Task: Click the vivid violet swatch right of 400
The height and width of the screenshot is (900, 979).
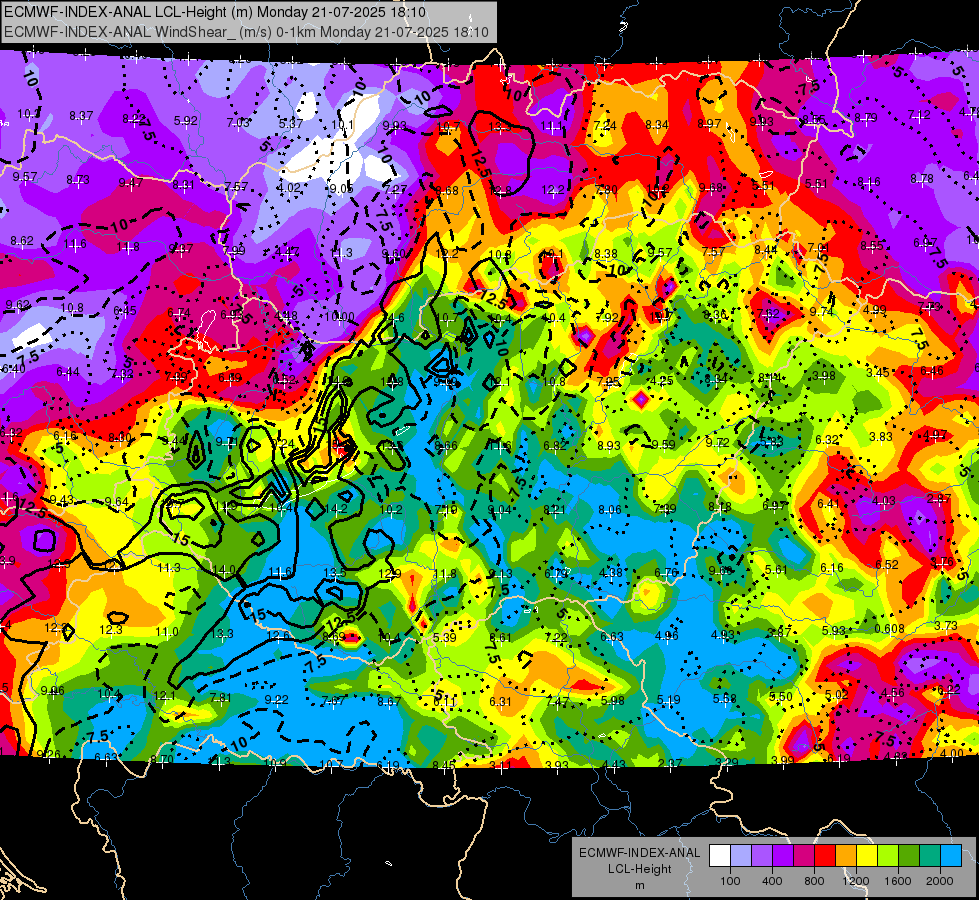Action: (x=783, y=856)
